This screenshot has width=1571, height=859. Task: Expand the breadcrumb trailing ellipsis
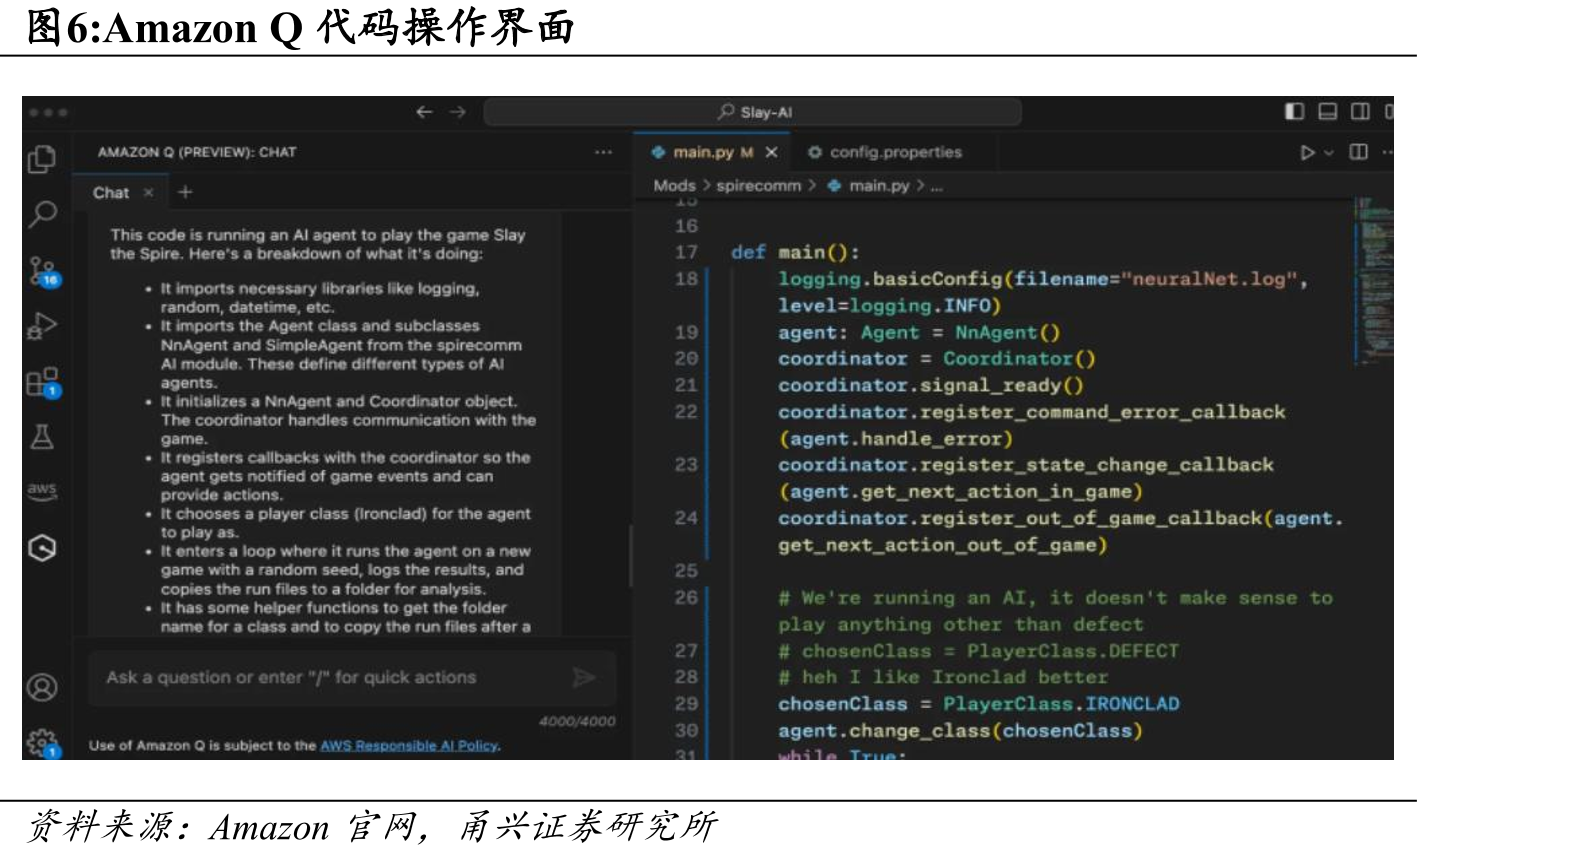936,186
